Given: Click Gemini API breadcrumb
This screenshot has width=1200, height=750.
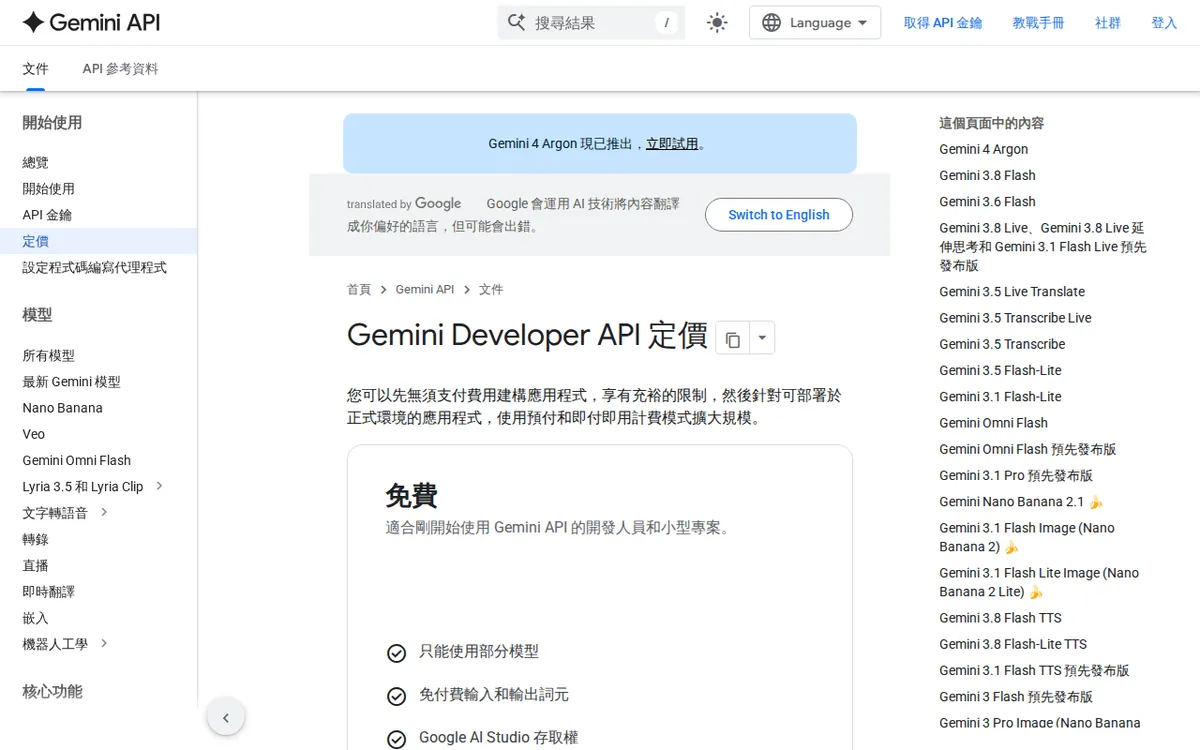Looking at the screenshot, I should [425, 289].
